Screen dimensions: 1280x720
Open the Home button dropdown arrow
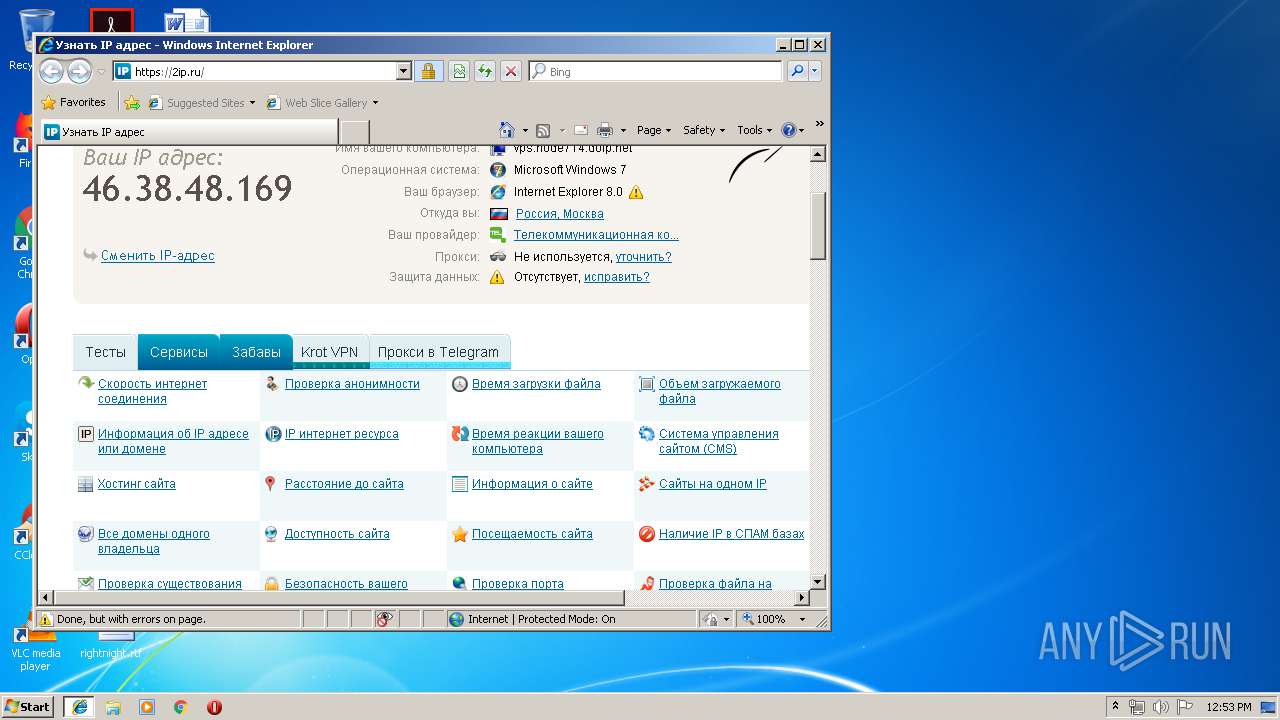coord(524,130)
